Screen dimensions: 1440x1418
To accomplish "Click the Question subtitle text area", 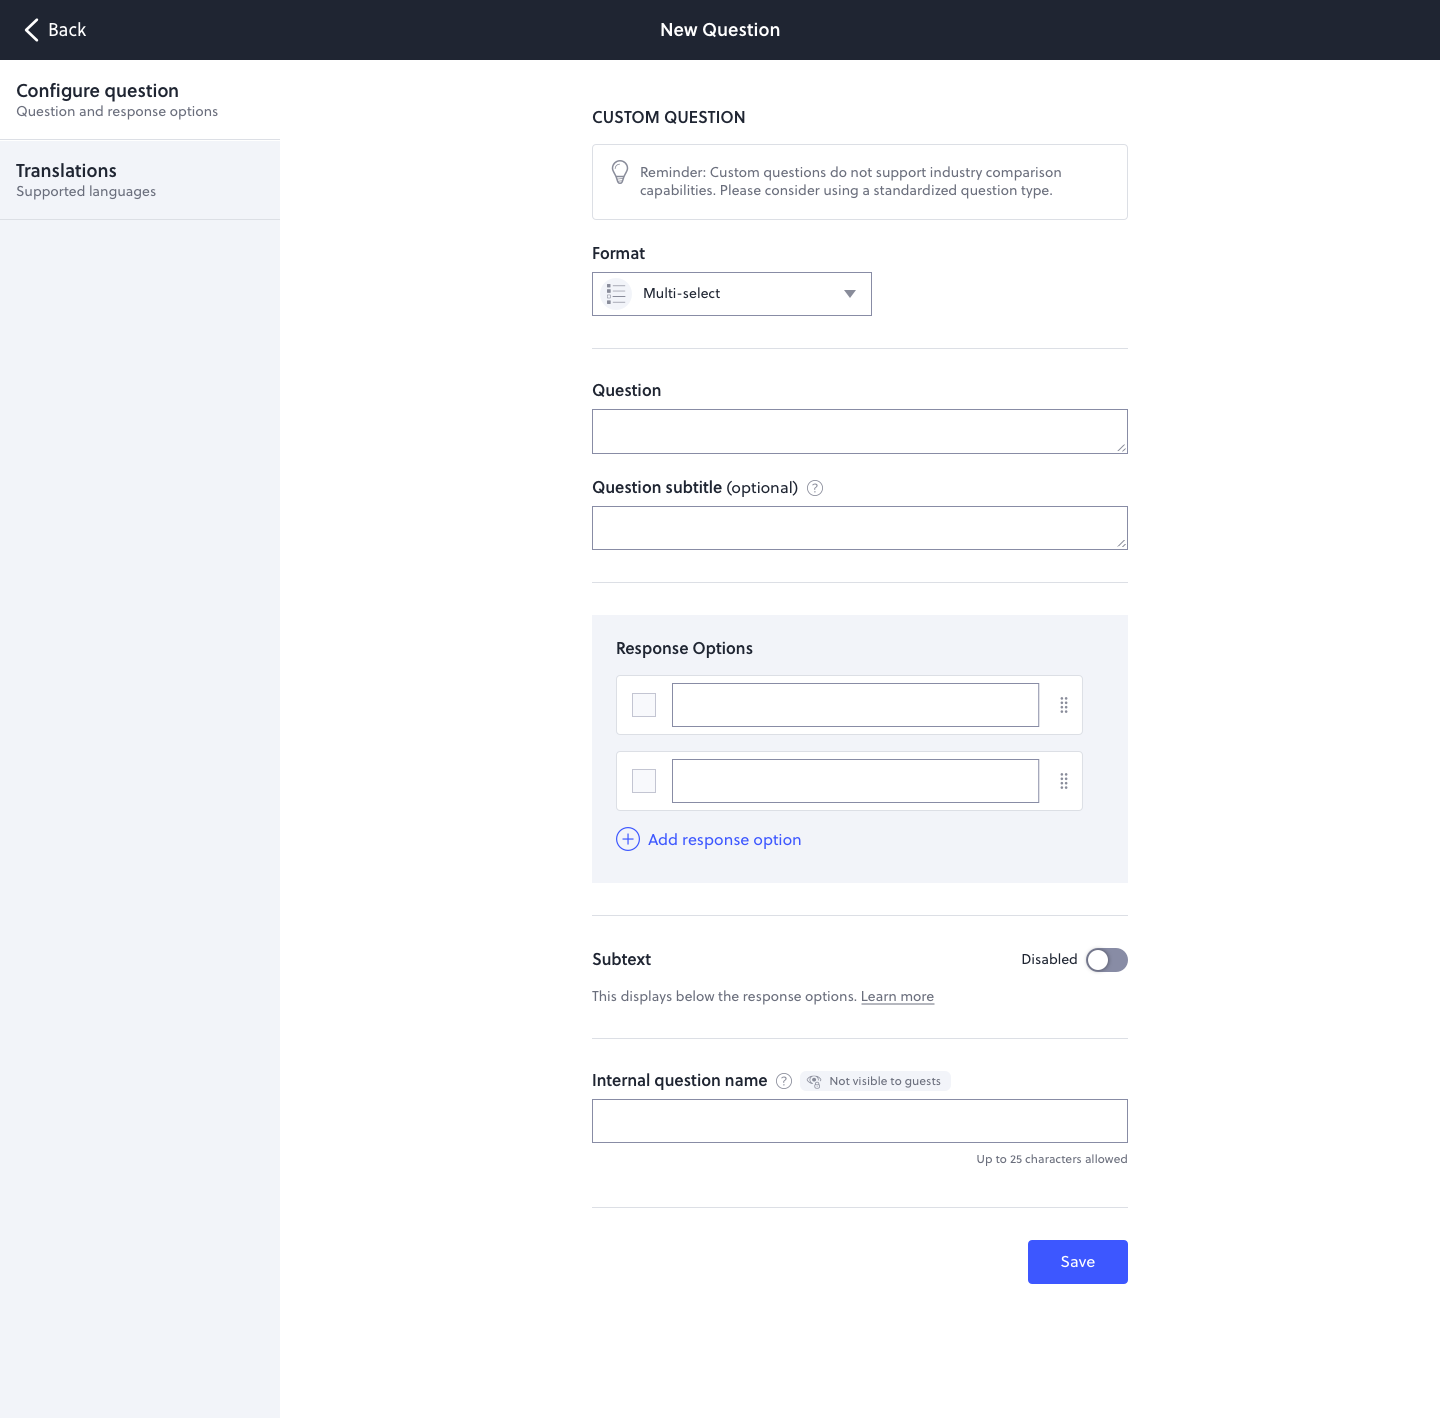I will [x=859, y=527].
